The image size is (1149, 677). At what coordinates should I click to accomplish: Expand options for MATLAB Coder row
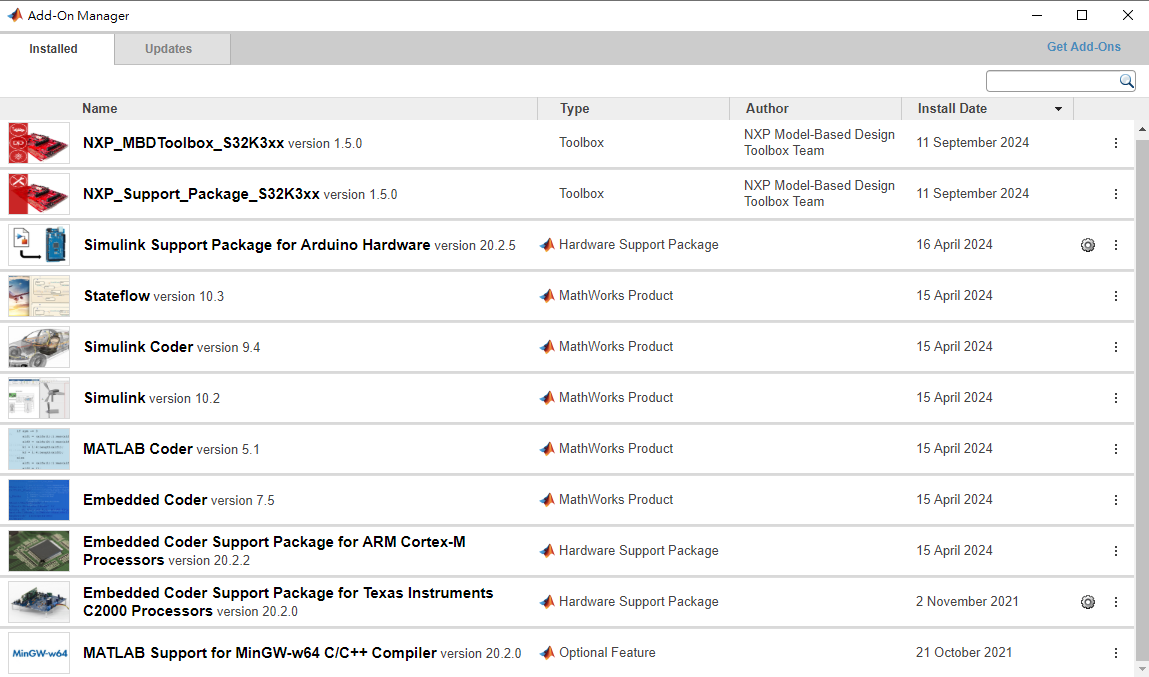pos(1116,449)
